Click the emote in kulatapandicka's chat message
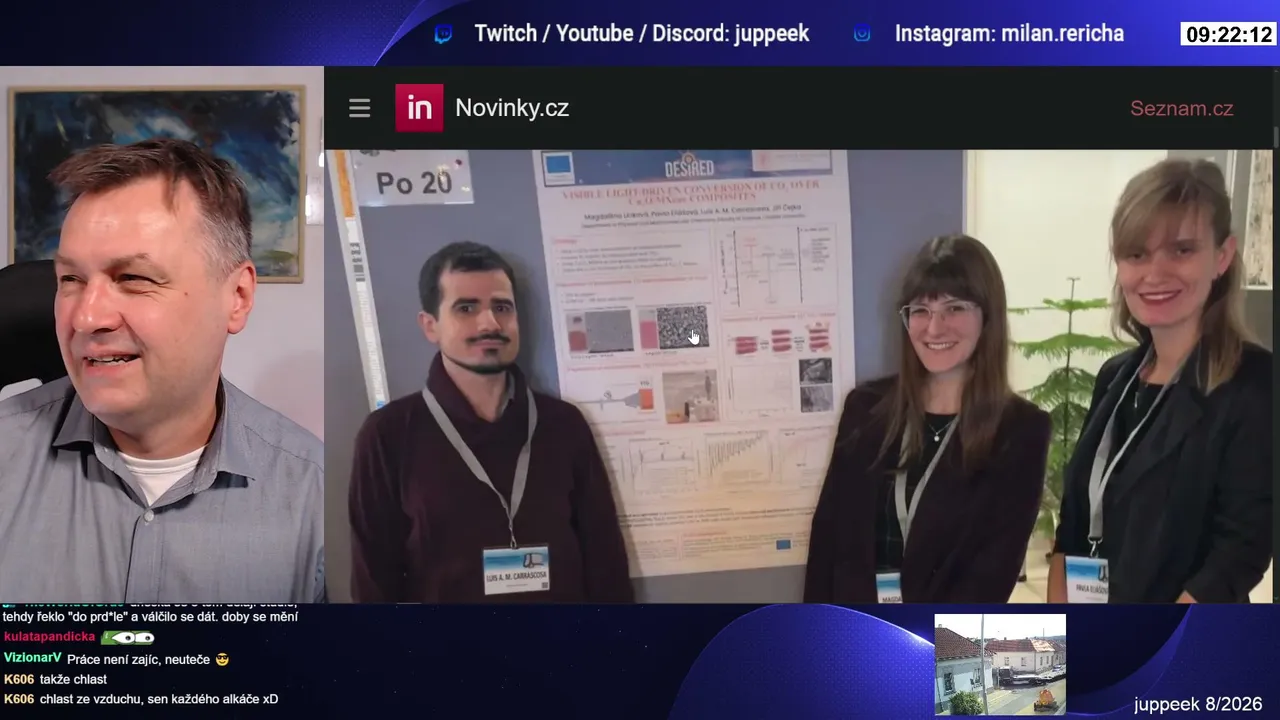1280x720 pixels. pos(128,637)
